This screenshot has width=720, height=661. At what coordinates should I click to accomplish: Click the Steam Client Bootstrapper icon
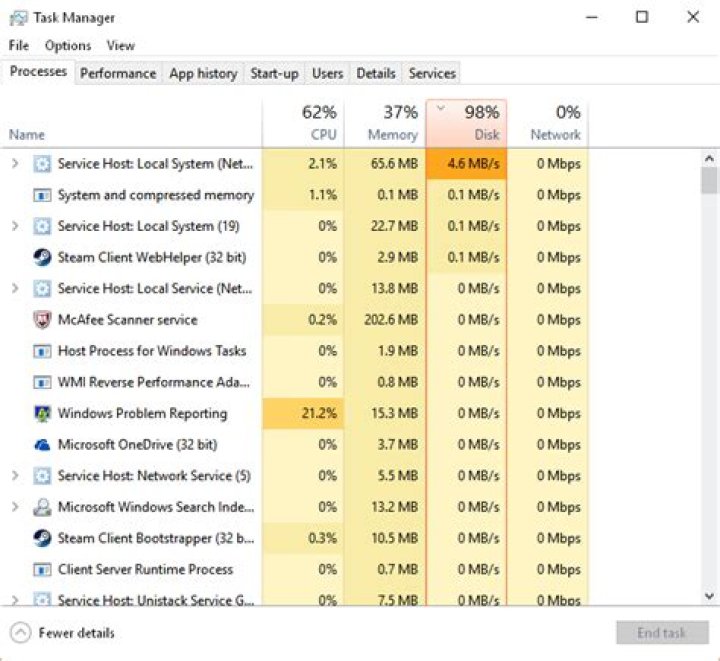tap(42, 538)
